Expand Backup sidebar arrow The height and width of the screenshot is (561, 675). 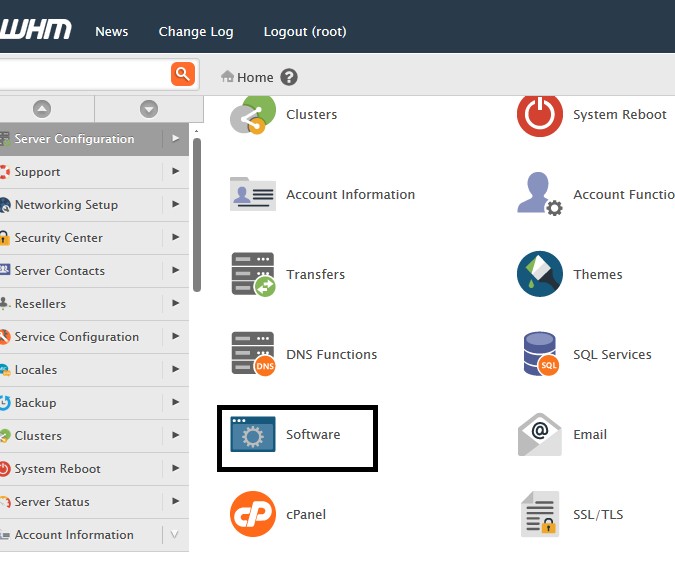pos(175,402)
